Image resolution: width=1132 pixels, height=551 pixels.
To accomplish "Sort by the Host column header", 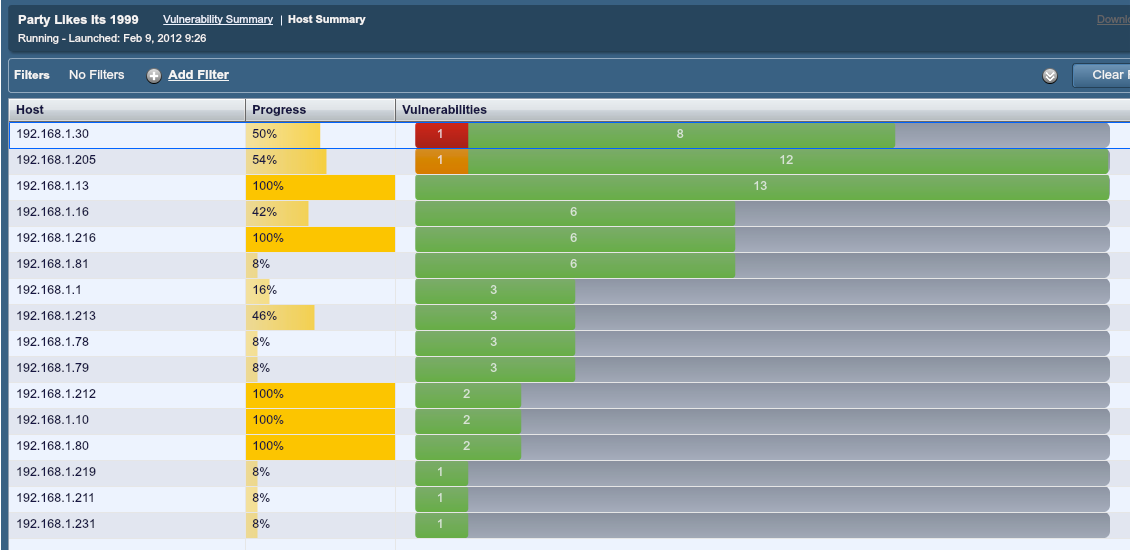I will (x=127, y=110).
